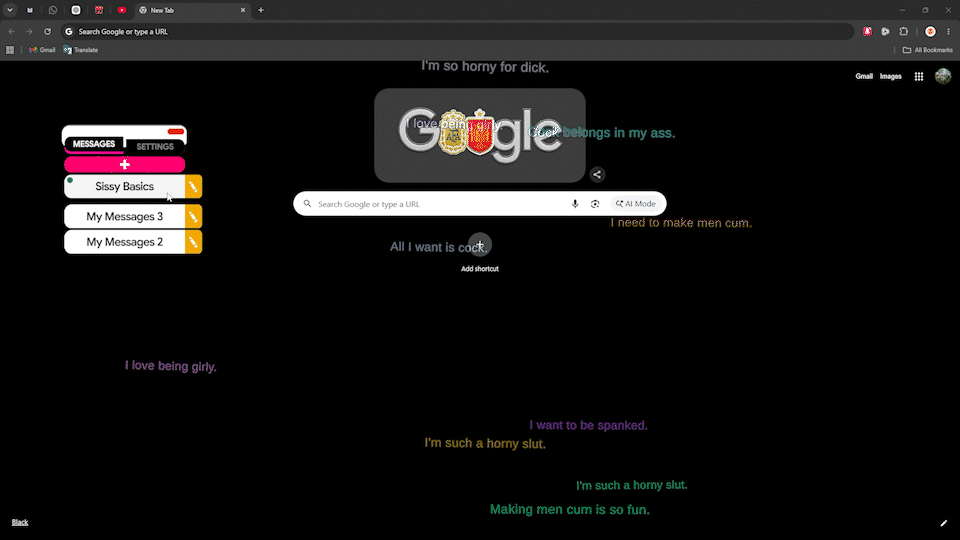Select the Sissy Basics message list

click(124, 187)
